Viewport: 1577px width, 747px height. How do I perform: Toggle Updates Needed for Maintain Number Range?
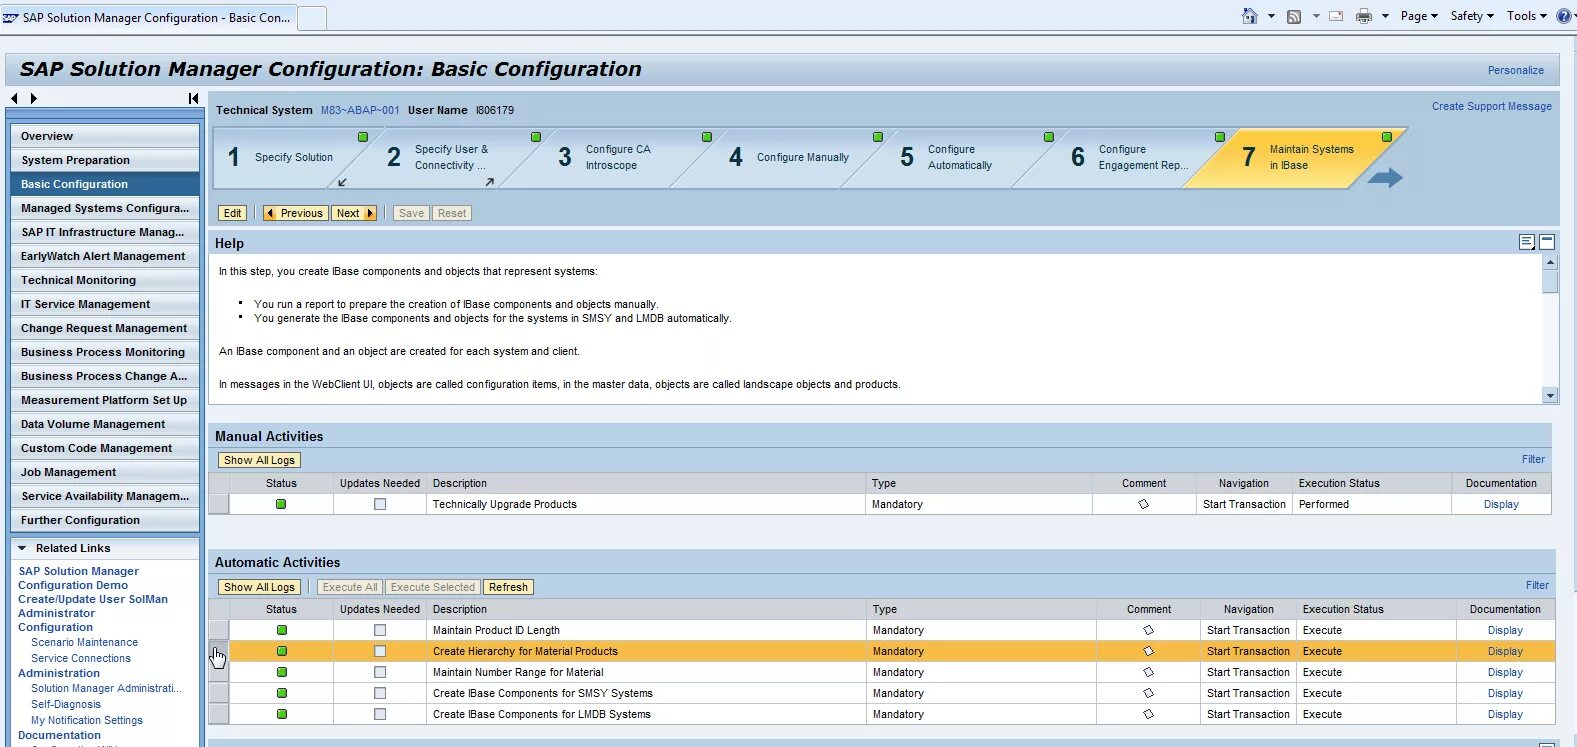tap(380, 672)
